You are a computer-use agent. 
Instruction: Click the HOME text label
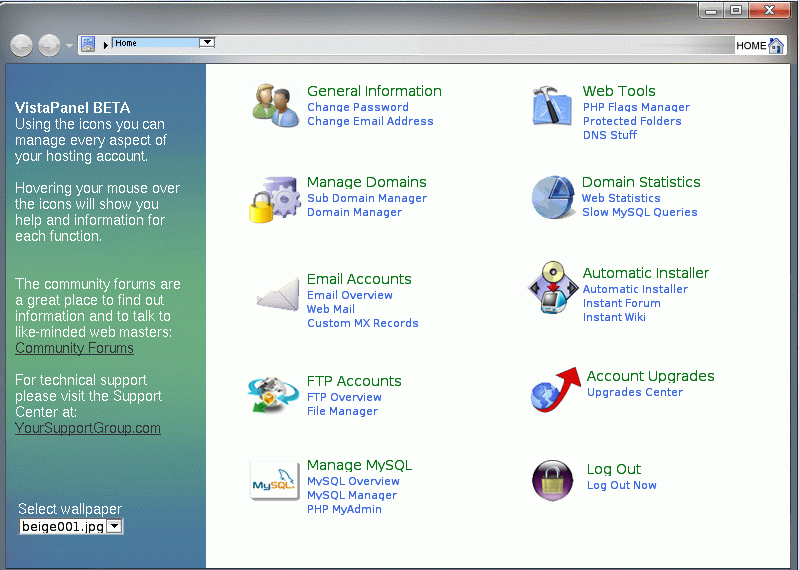click(x=751, y=46)
